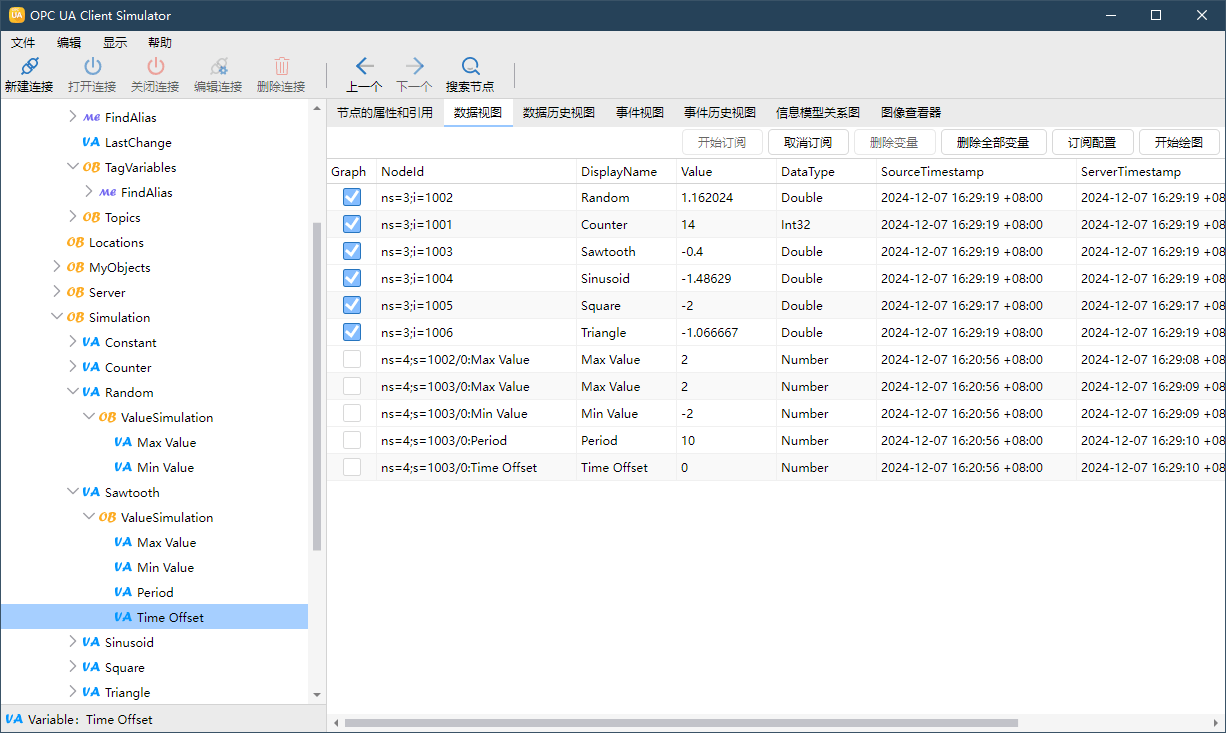
Task: Expand the MyObjects tree node
Action: 56,267
